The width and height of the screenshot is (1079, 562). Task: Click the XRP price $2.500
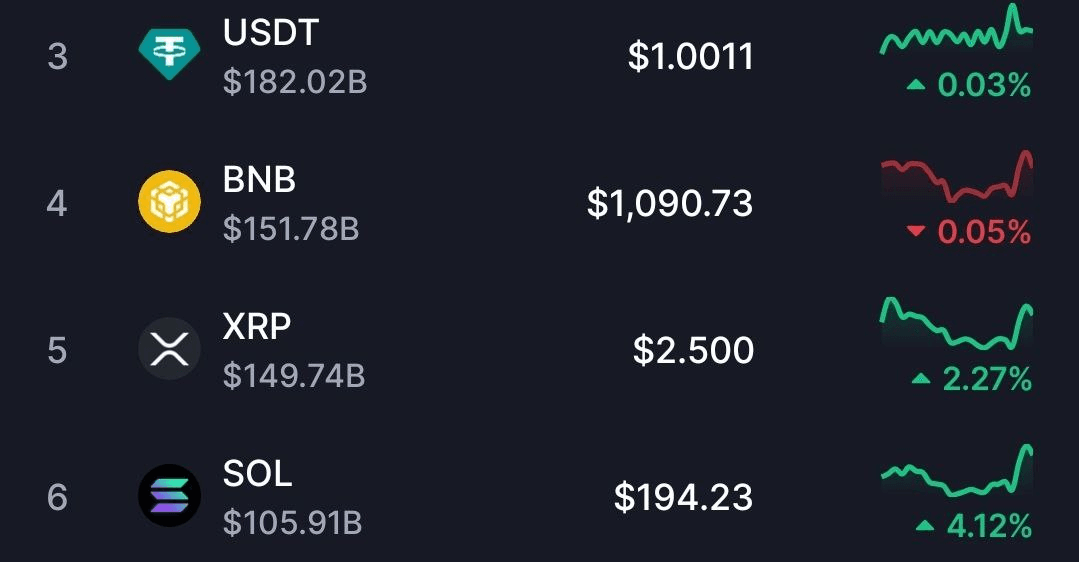pyautogui.click(x=693, y=351)
